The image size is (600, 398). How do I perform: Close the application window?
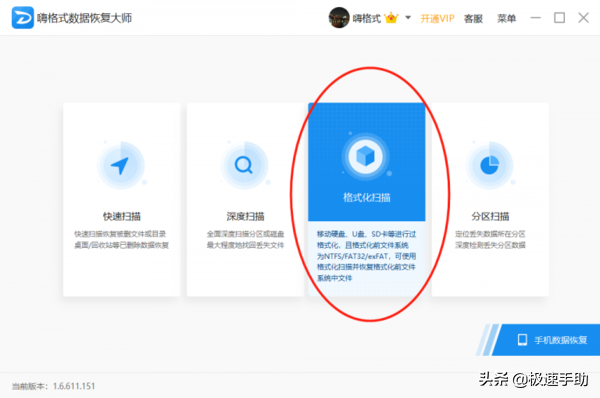point(583,18)
